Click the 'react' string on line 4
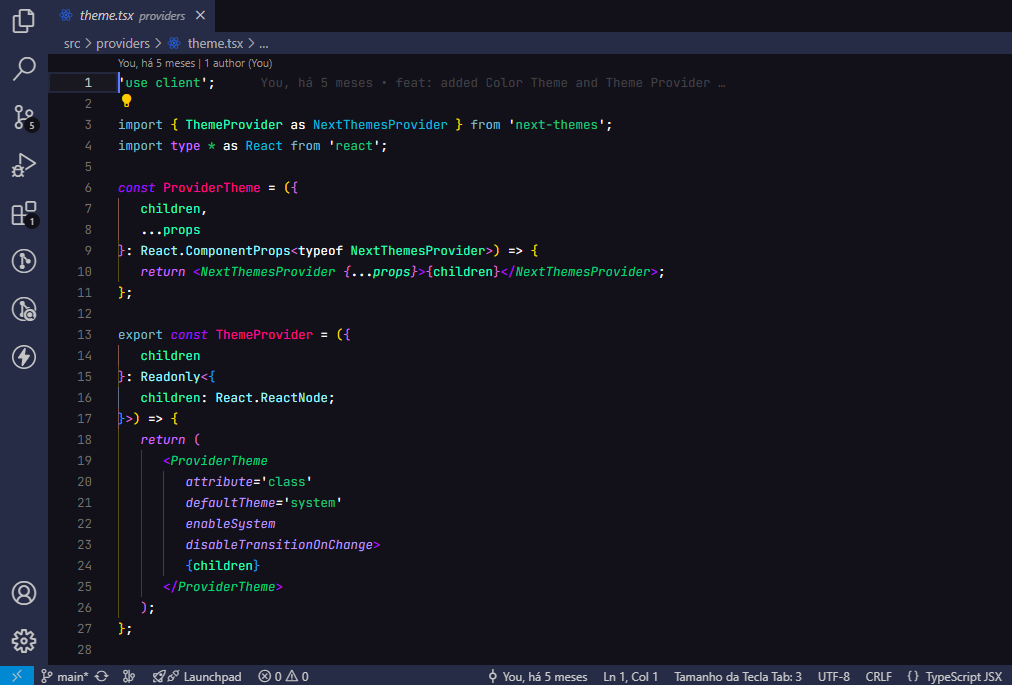Screen dimensions: 1012x685 coord(354,146)
